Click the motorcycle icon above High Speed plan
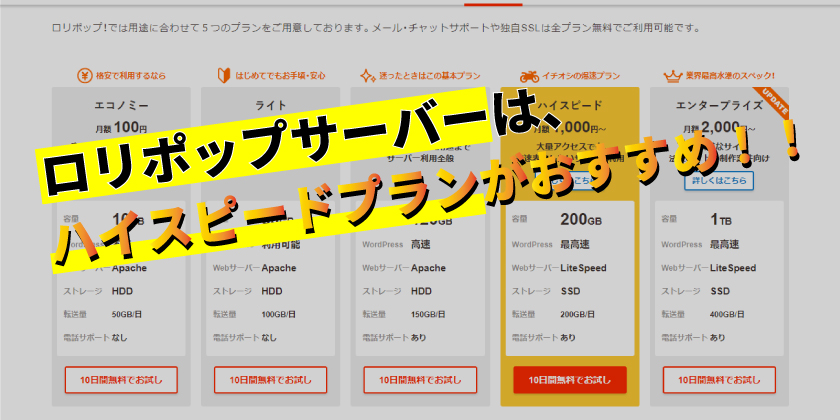This screenshot has height=420, width=840. click(x=529, y=76)
